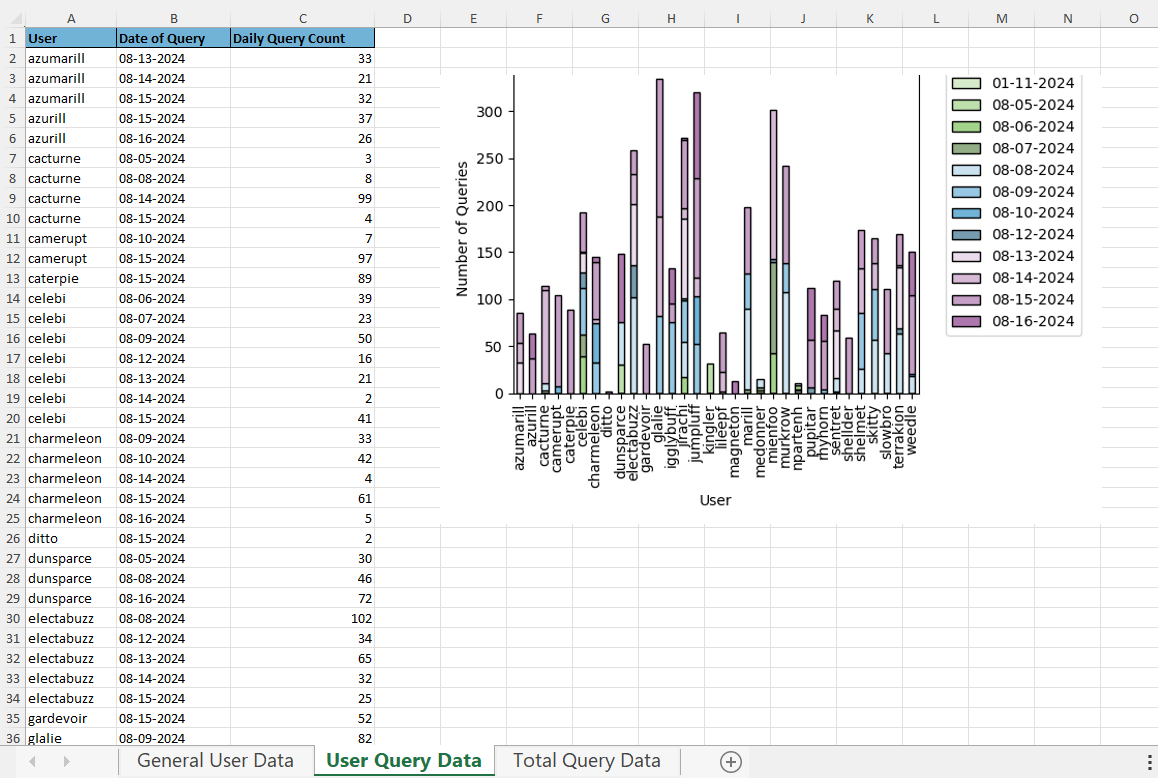
Task: Click query count 97 for camerupt
Action: 303,259
